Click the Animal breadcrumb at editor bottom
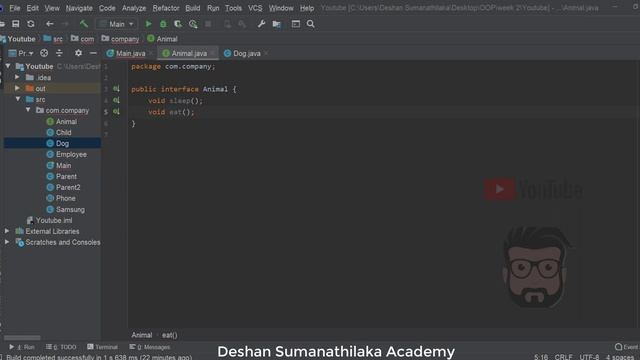 (142, 335)
